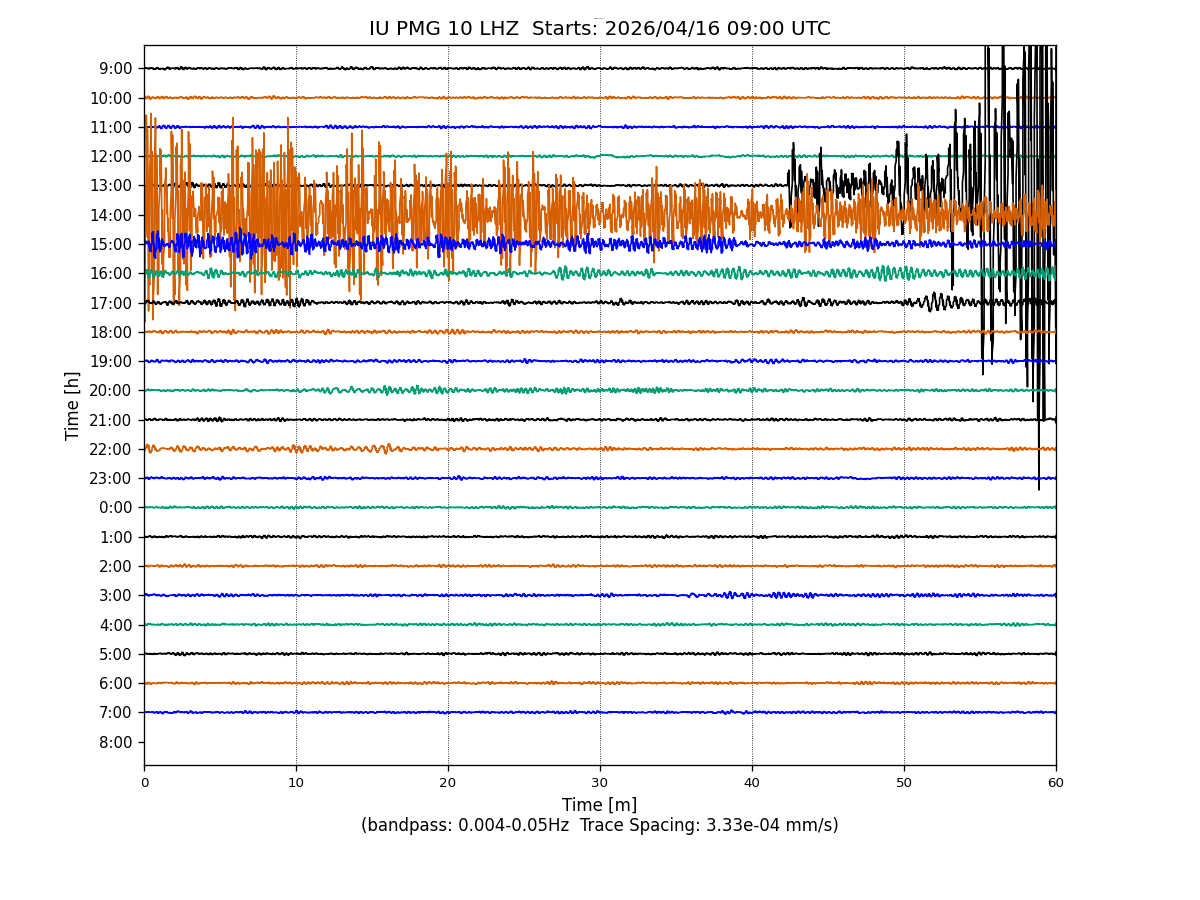Image resolution: width=1200 pixels, height=900 pixels.
Task: Select the 6:00 hour tick label
Action: [115, 684]
